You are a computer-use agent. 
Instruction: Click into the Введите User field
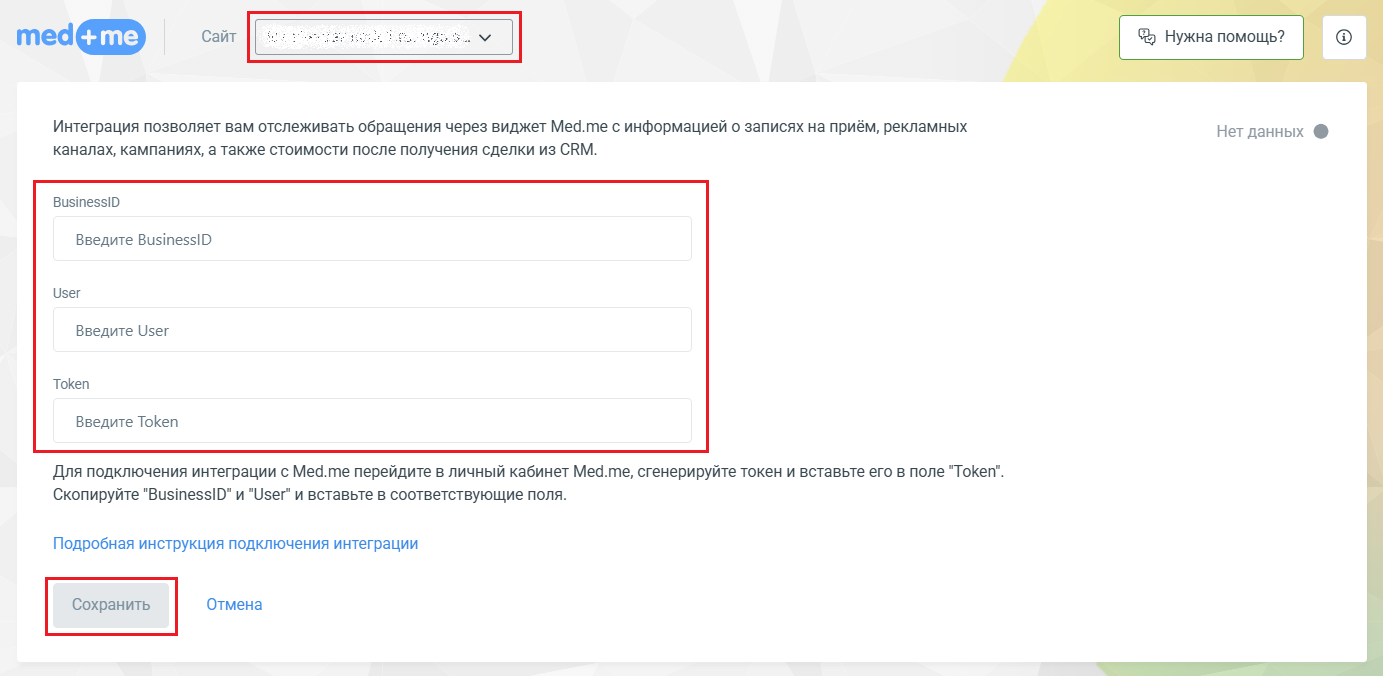372,330
